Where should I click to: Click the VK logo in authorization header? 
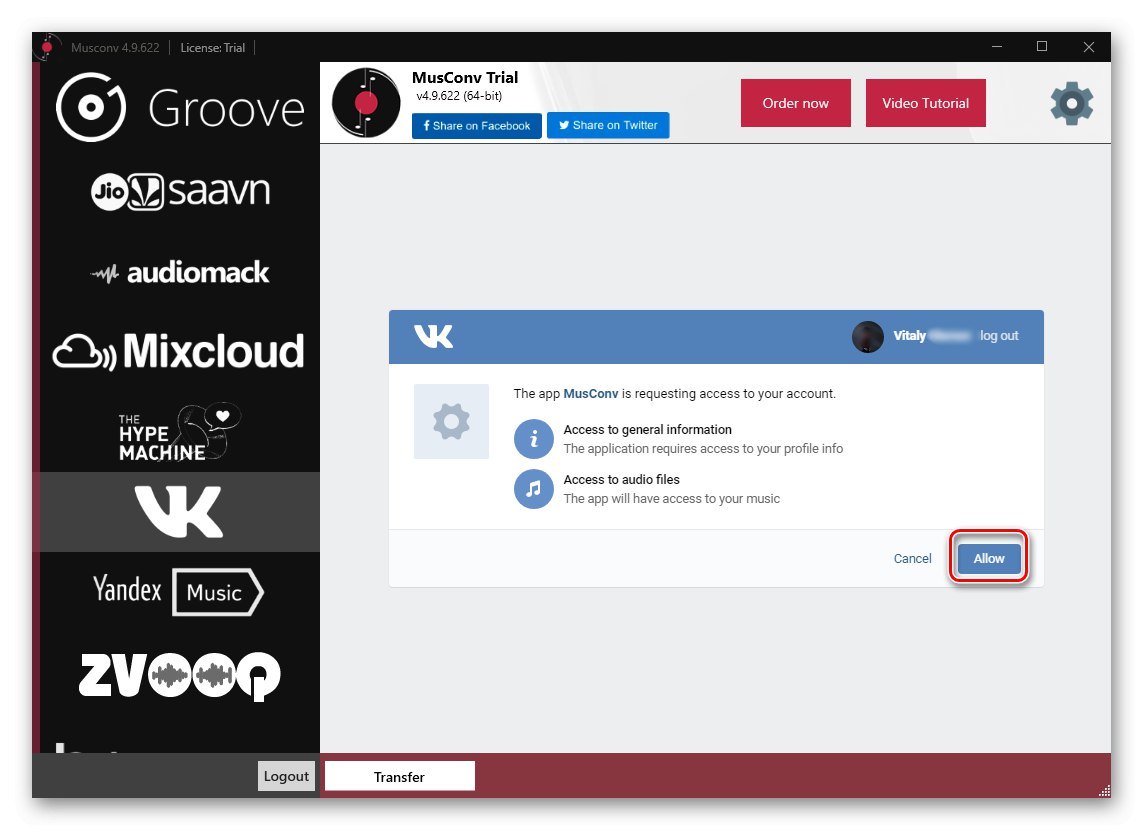point(434,336)
